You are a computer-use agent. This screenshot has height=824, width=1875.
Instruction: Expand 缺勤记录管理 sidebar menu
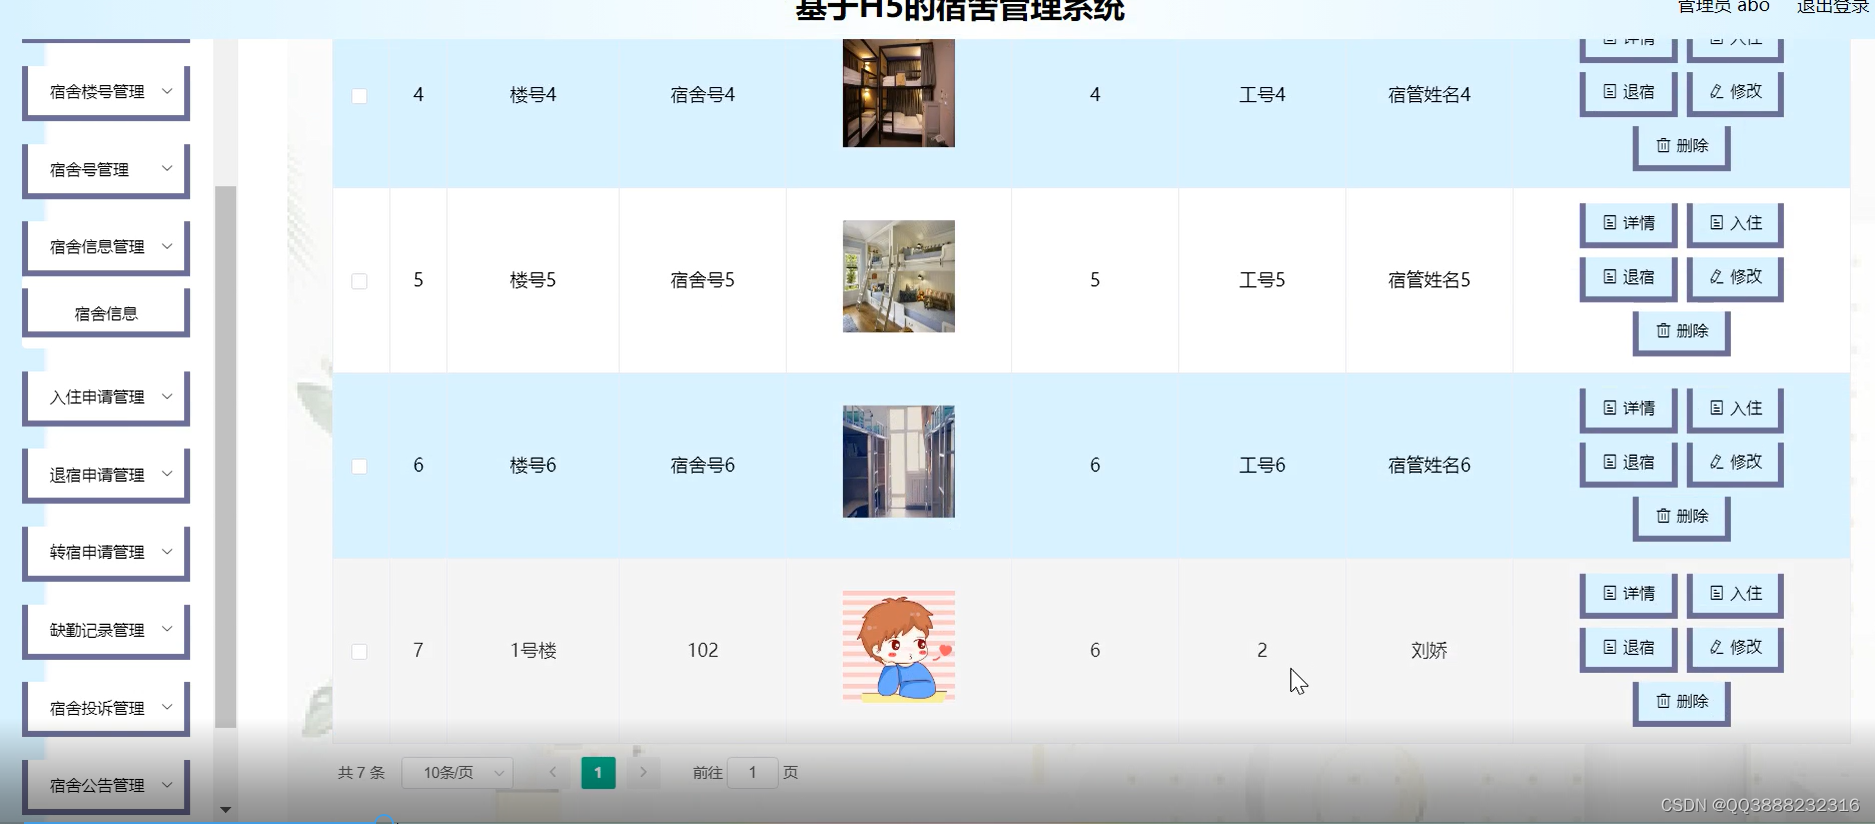(107, 630)
